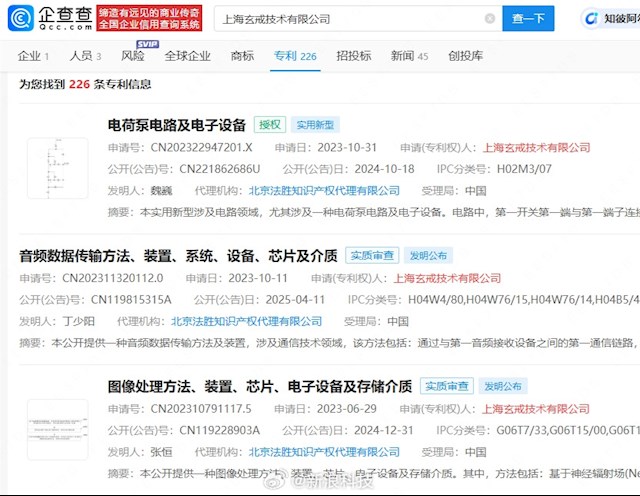Click the Qcc.com logo icon
The width and height of the screenshot is (640, 496).
[x=21, y=18]
